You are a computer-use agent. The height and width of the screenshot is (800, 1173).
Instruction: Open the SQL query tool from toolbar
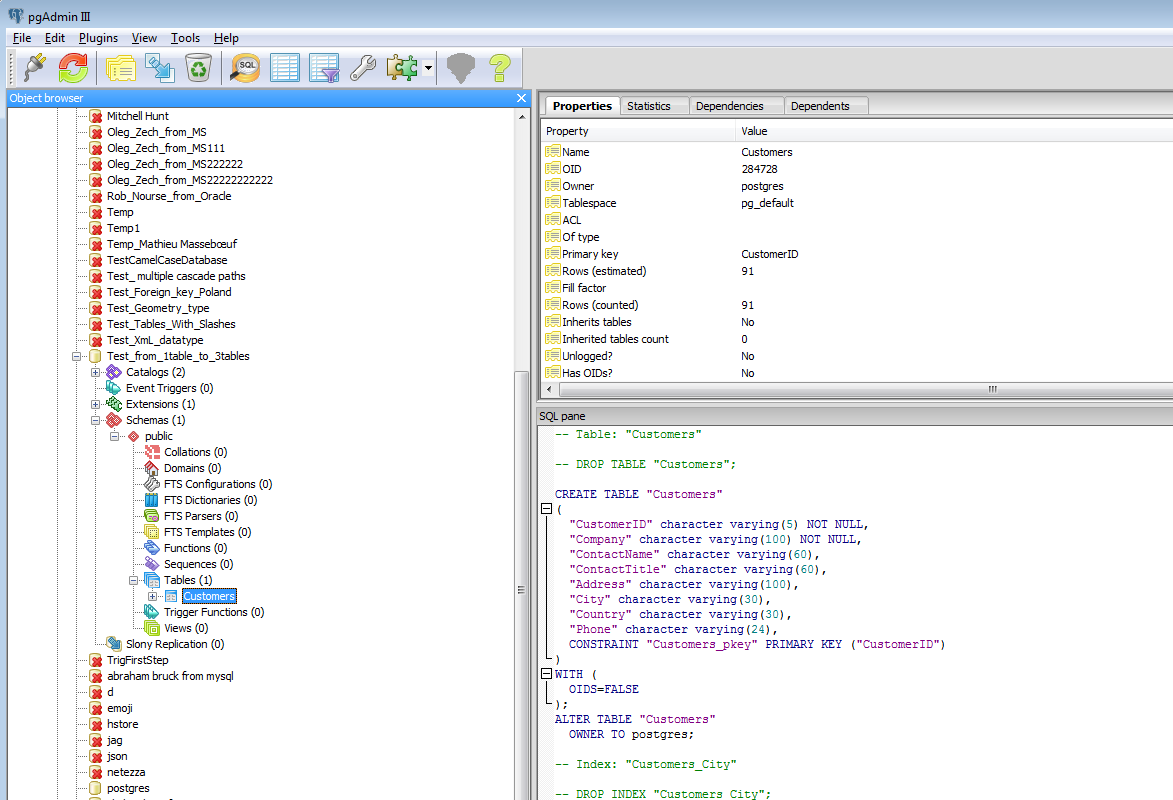pos(243,68)
